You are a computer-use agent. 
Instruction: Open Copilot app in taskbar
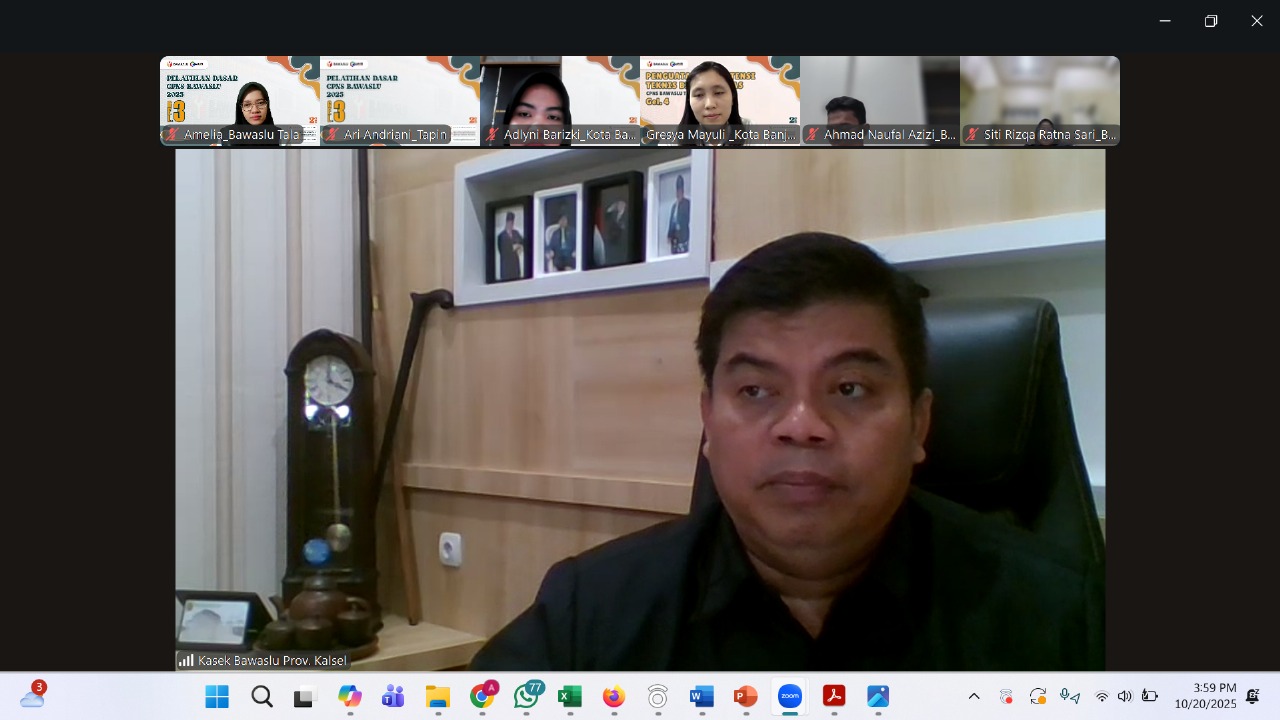(349, 696)
